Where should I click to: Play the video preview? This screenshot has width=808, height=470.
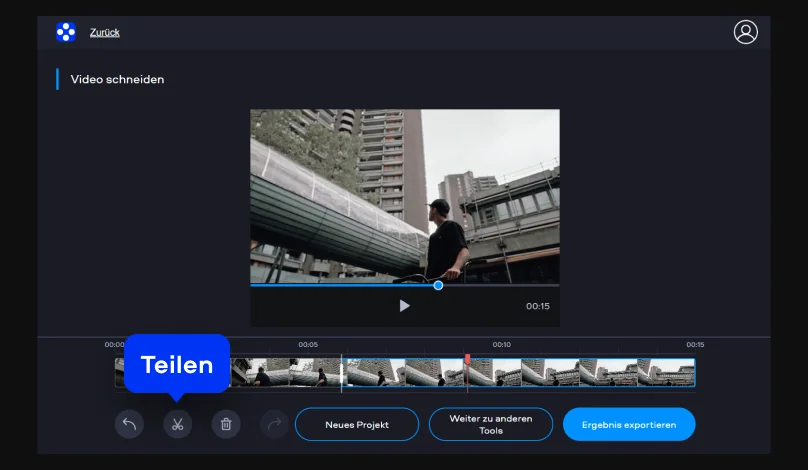404,306
